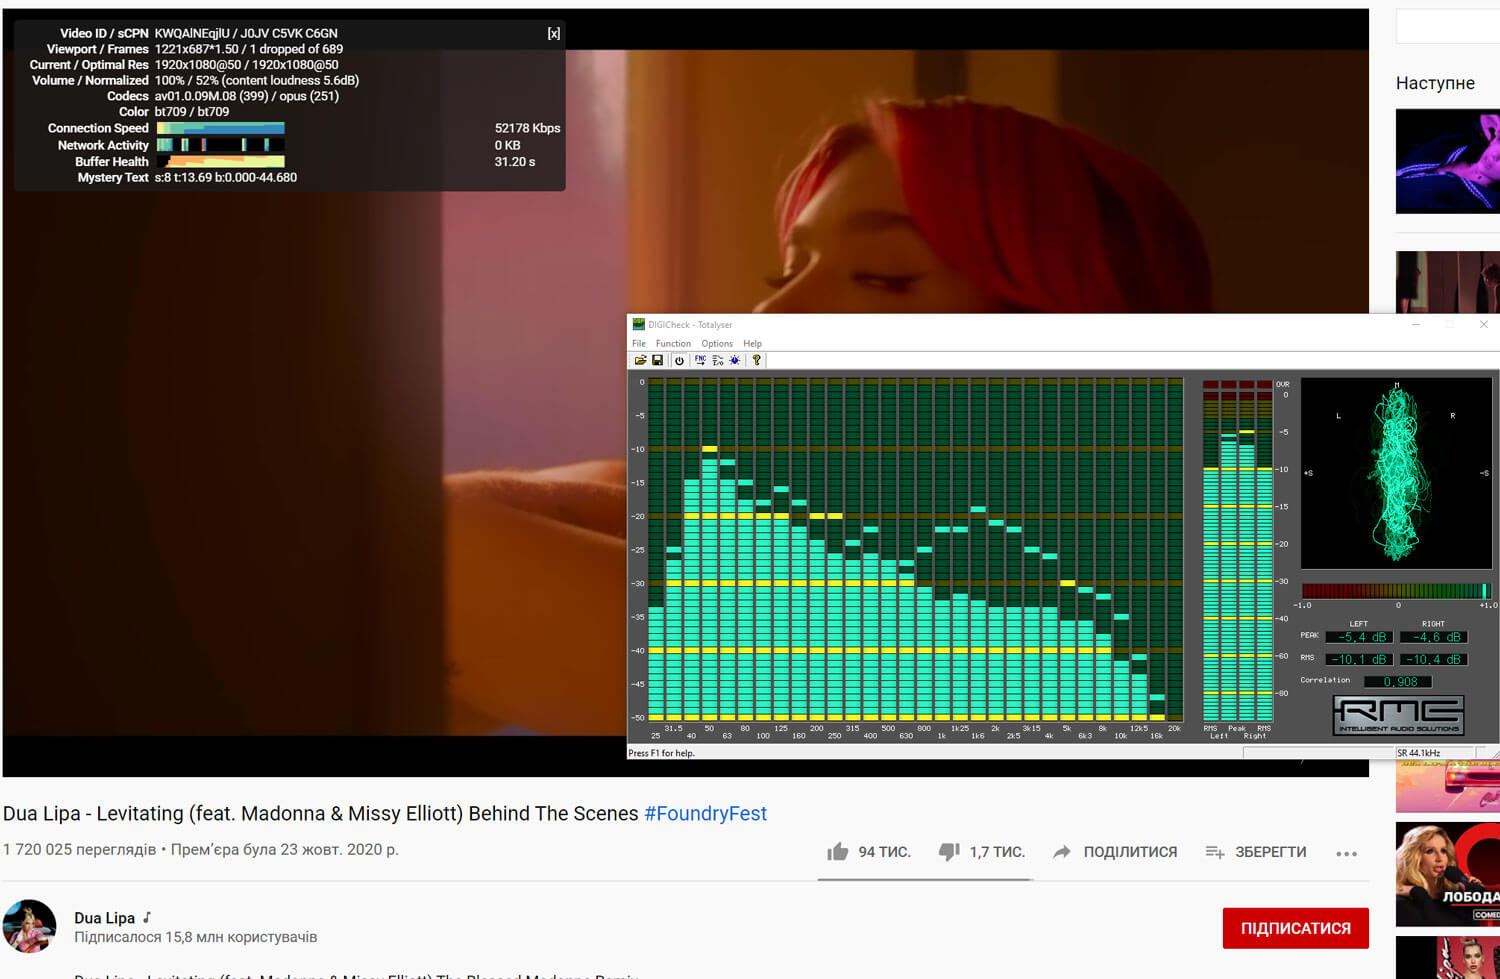Click the Network Activity graph bar
Image resolution: width=1500 pixels, height=979 pixels.
tap(221, 145)
